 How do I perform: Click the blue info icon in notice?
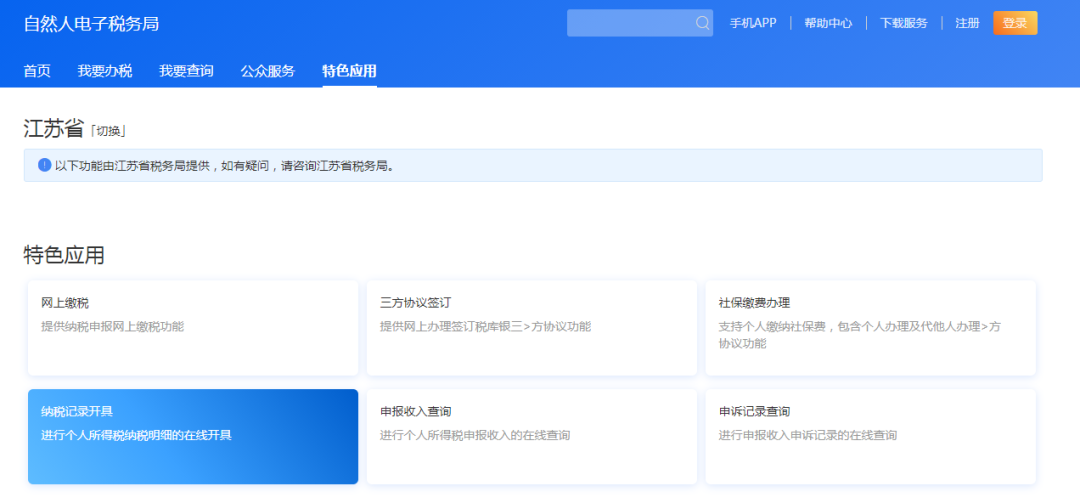tap(44, 165)
